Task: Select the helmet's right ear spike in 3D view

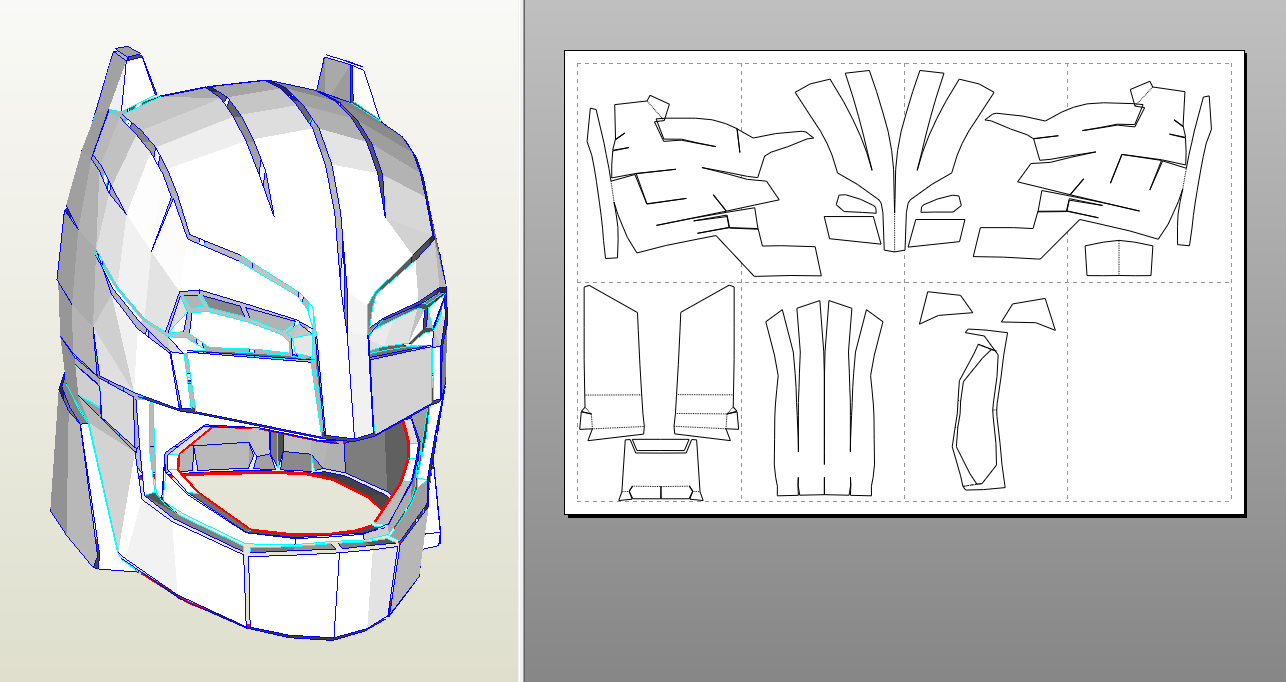Action: (x=347, y=85)
